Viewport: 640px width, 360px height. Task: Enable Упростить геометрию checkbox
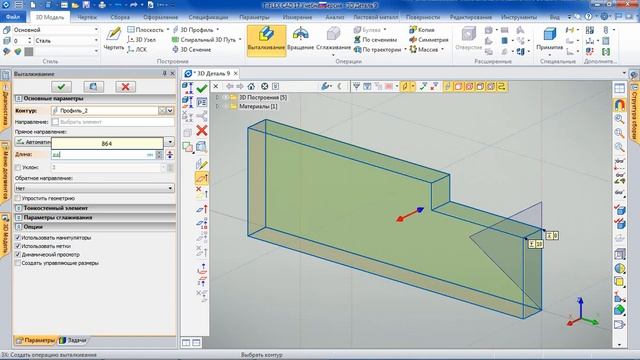click(x=18, y=198)
